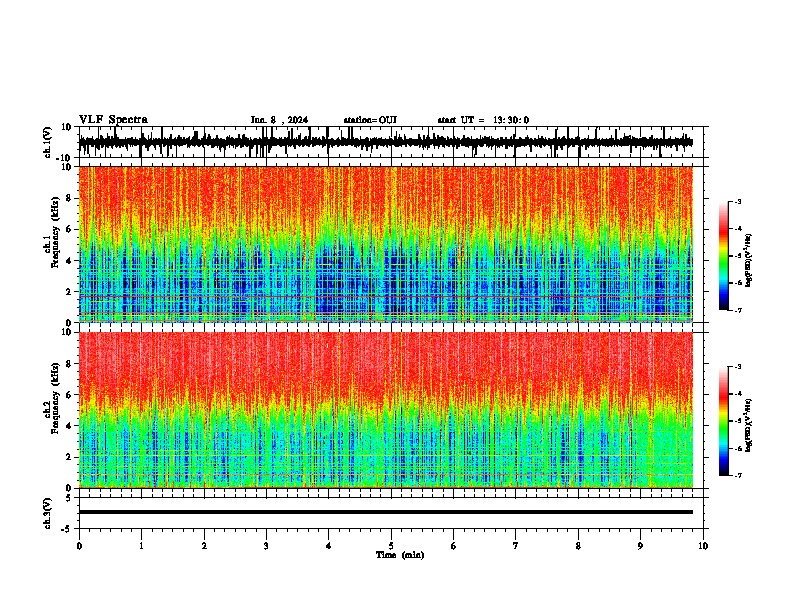Click time axis tick label "0"
This screenshot has height=612, width=792.
(79, 546)
